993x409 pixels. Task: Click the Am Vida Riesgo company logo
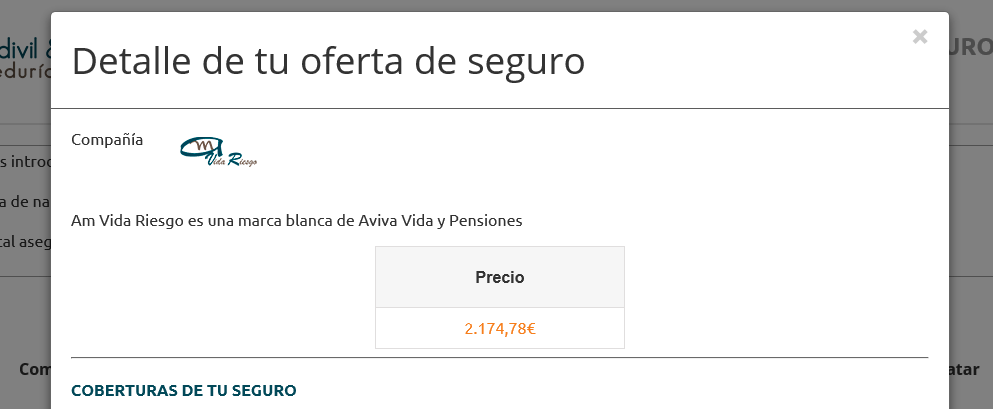(x=218, y=152)
